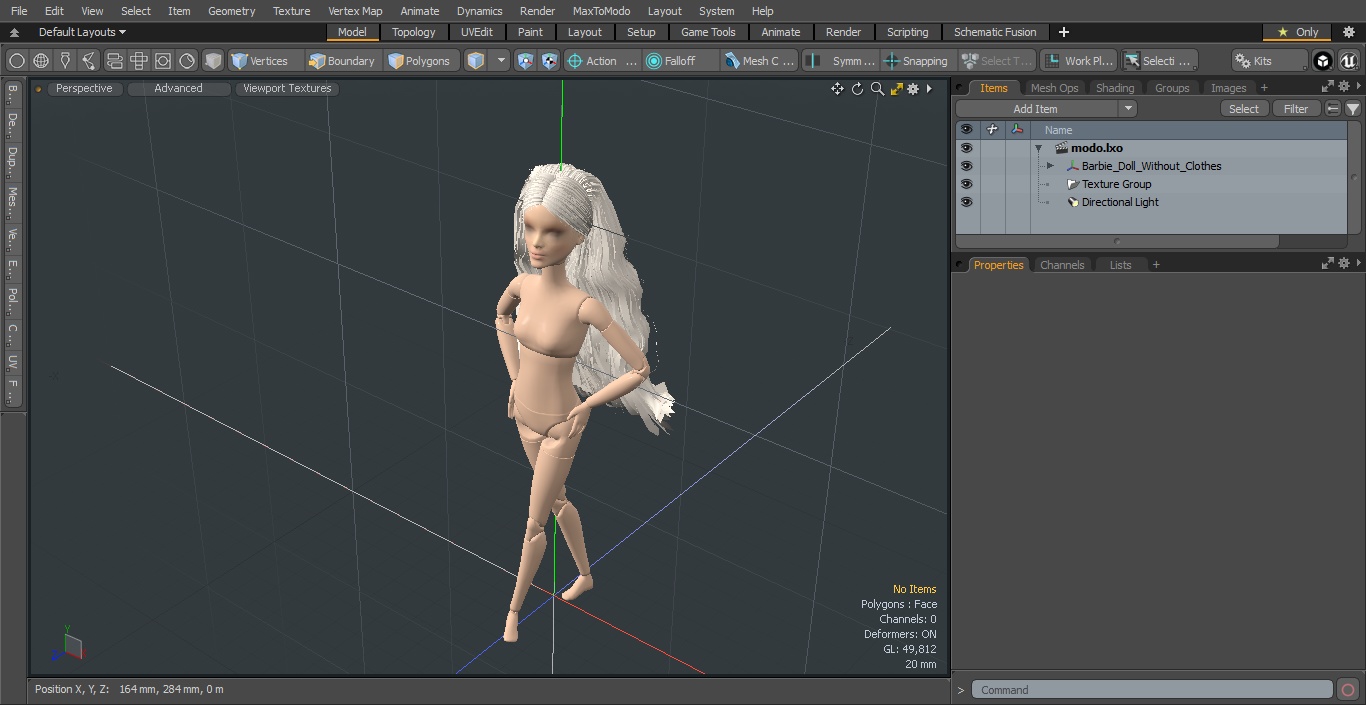This screenshot has width=1366, height=705.
Task: Click the Command input field
Action: (x=1152, y=690)
